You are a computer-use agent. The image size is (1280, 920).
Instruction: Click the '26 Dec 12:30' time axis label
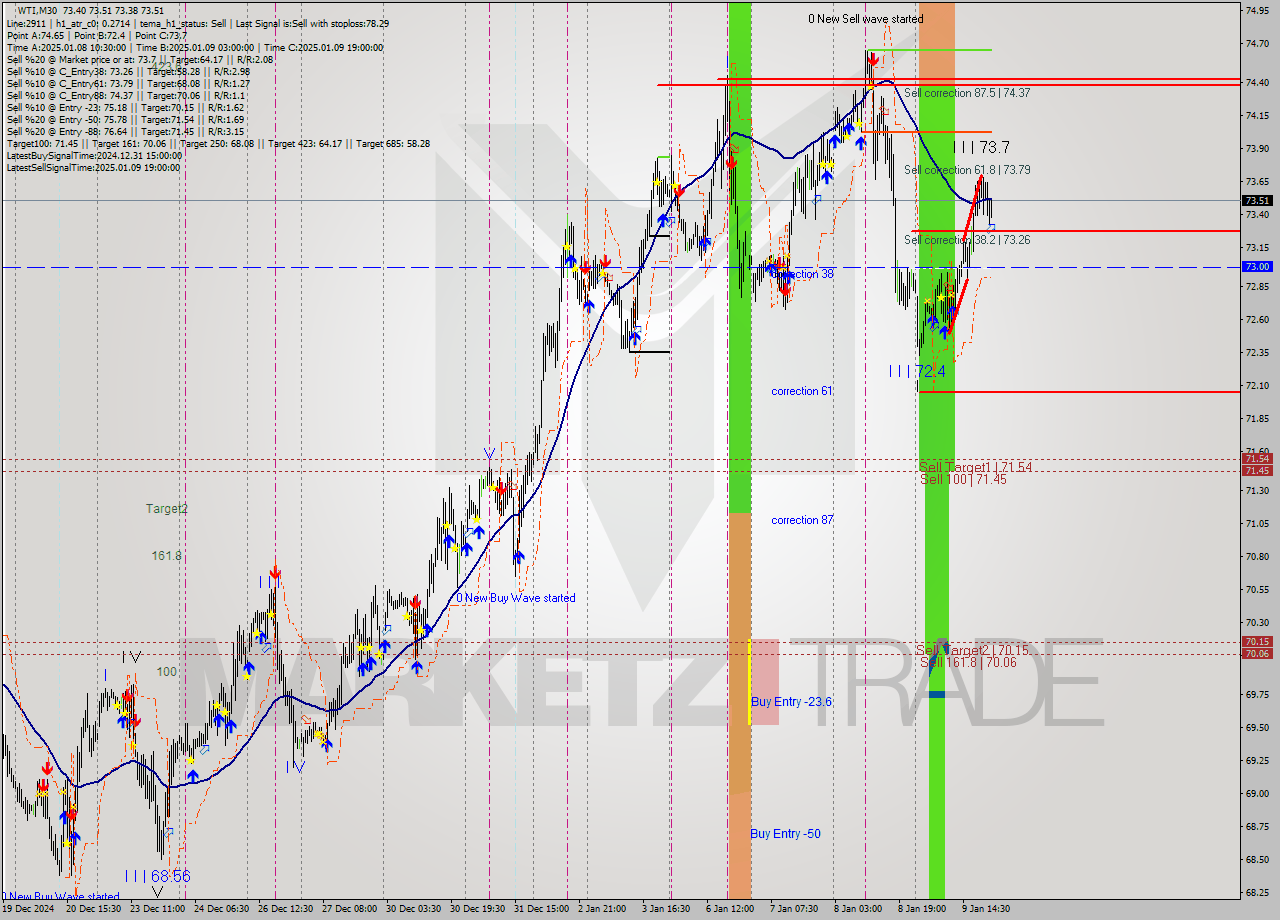285,909
